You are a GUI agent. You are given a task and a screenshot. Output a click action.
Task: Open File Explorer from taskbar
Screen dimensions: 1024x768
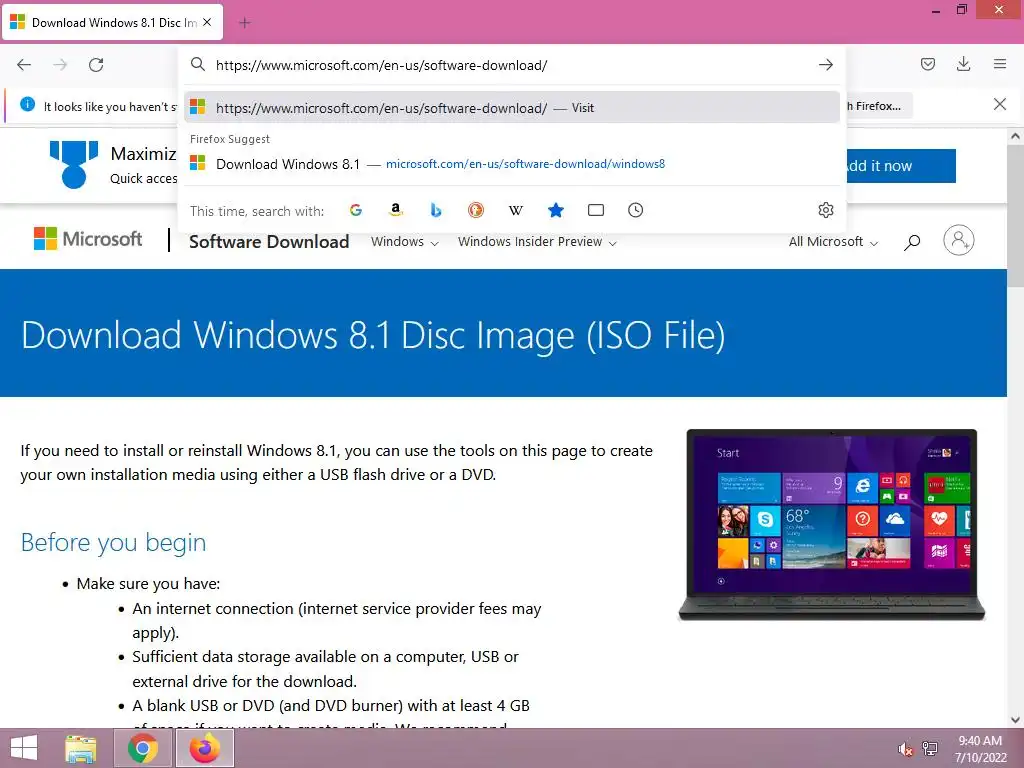tap(81, 748)
